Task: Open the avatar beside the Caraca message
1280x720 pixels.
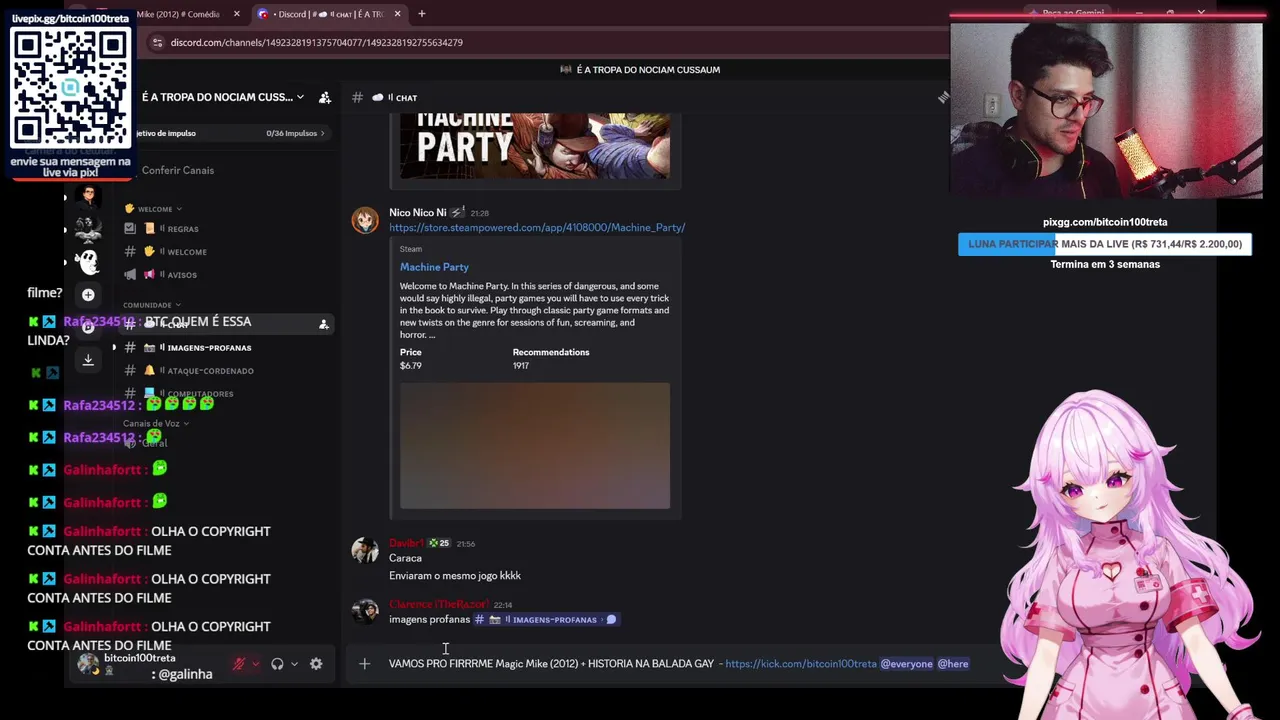Action: click(365, 551)
